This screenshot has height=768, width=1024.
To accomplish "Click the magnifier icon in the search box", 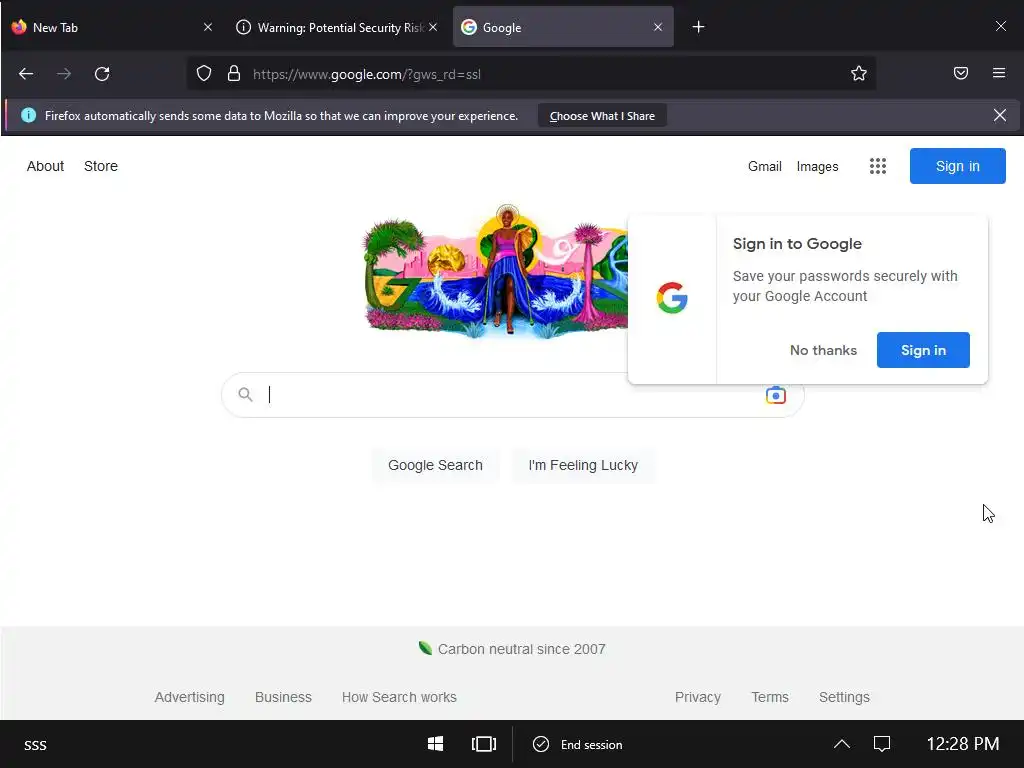I will [246, 394].
